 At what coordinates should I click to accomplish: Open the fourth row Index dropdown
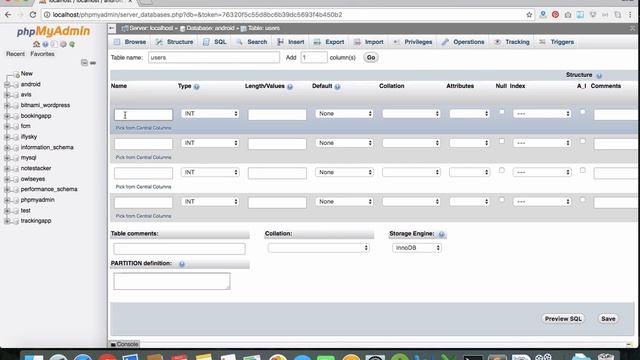[x=542, y=202]
